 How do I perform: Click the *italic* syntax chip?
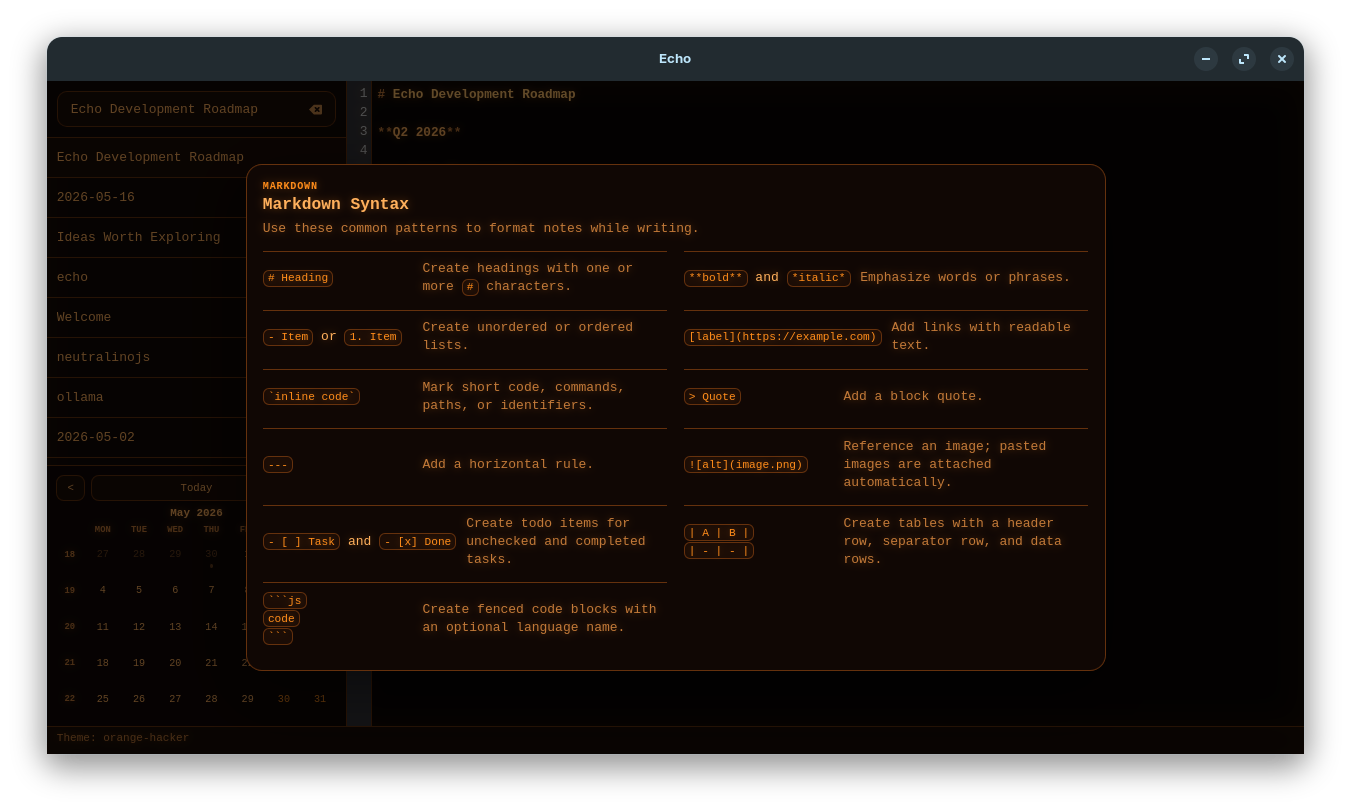(x=819, y=278)
